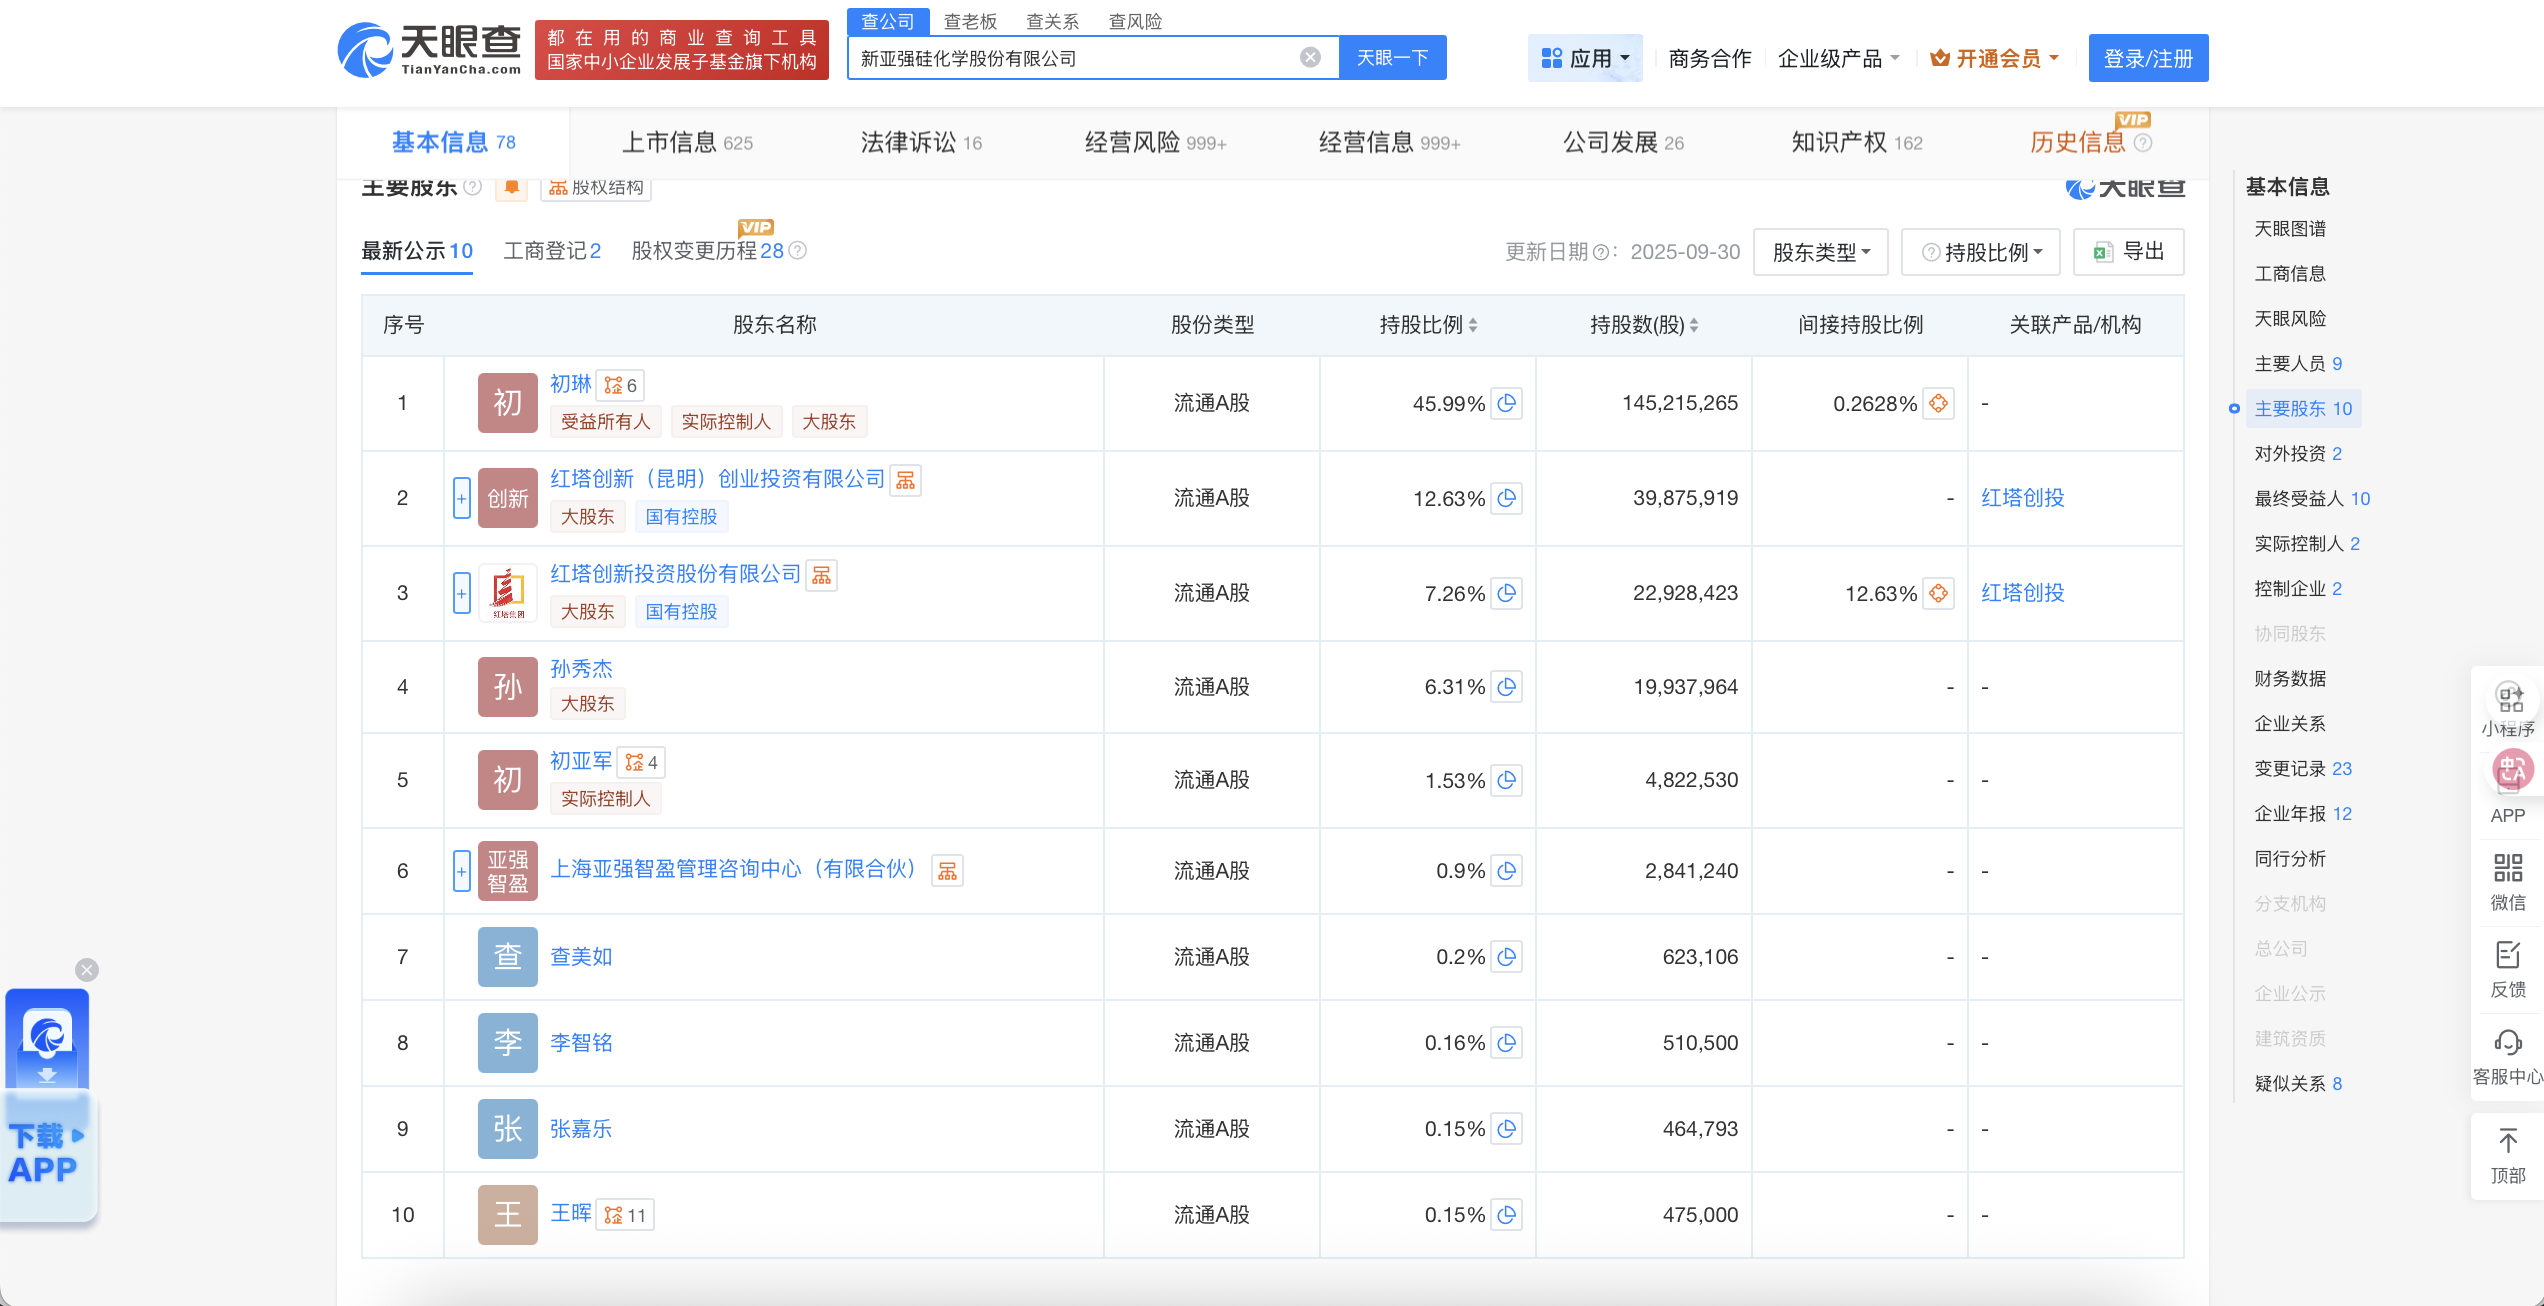Click the link icon beside 0.2628% indirect ratio

1940,404
